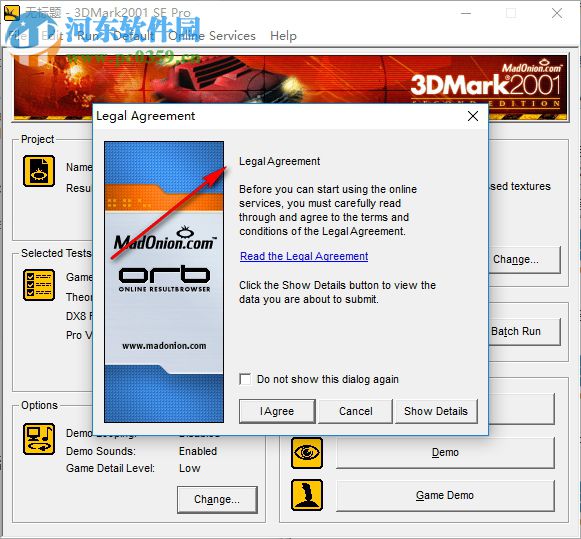581x539 pixels.
Task: Open the Online Services menu
Action: click(x=212, y=36)
